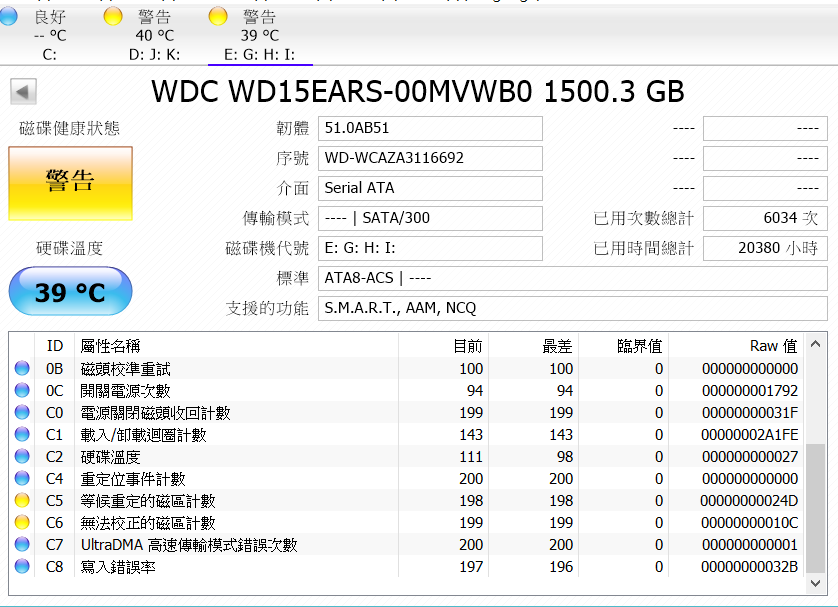Click the serial number field WD-WCAZA3116692

(430, 158)
